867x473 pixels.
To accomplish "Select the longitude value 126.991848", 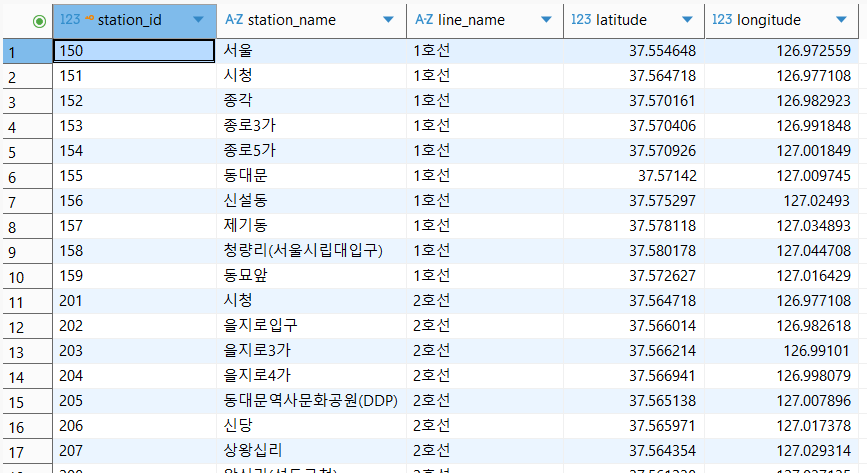I will coord(782,126).
